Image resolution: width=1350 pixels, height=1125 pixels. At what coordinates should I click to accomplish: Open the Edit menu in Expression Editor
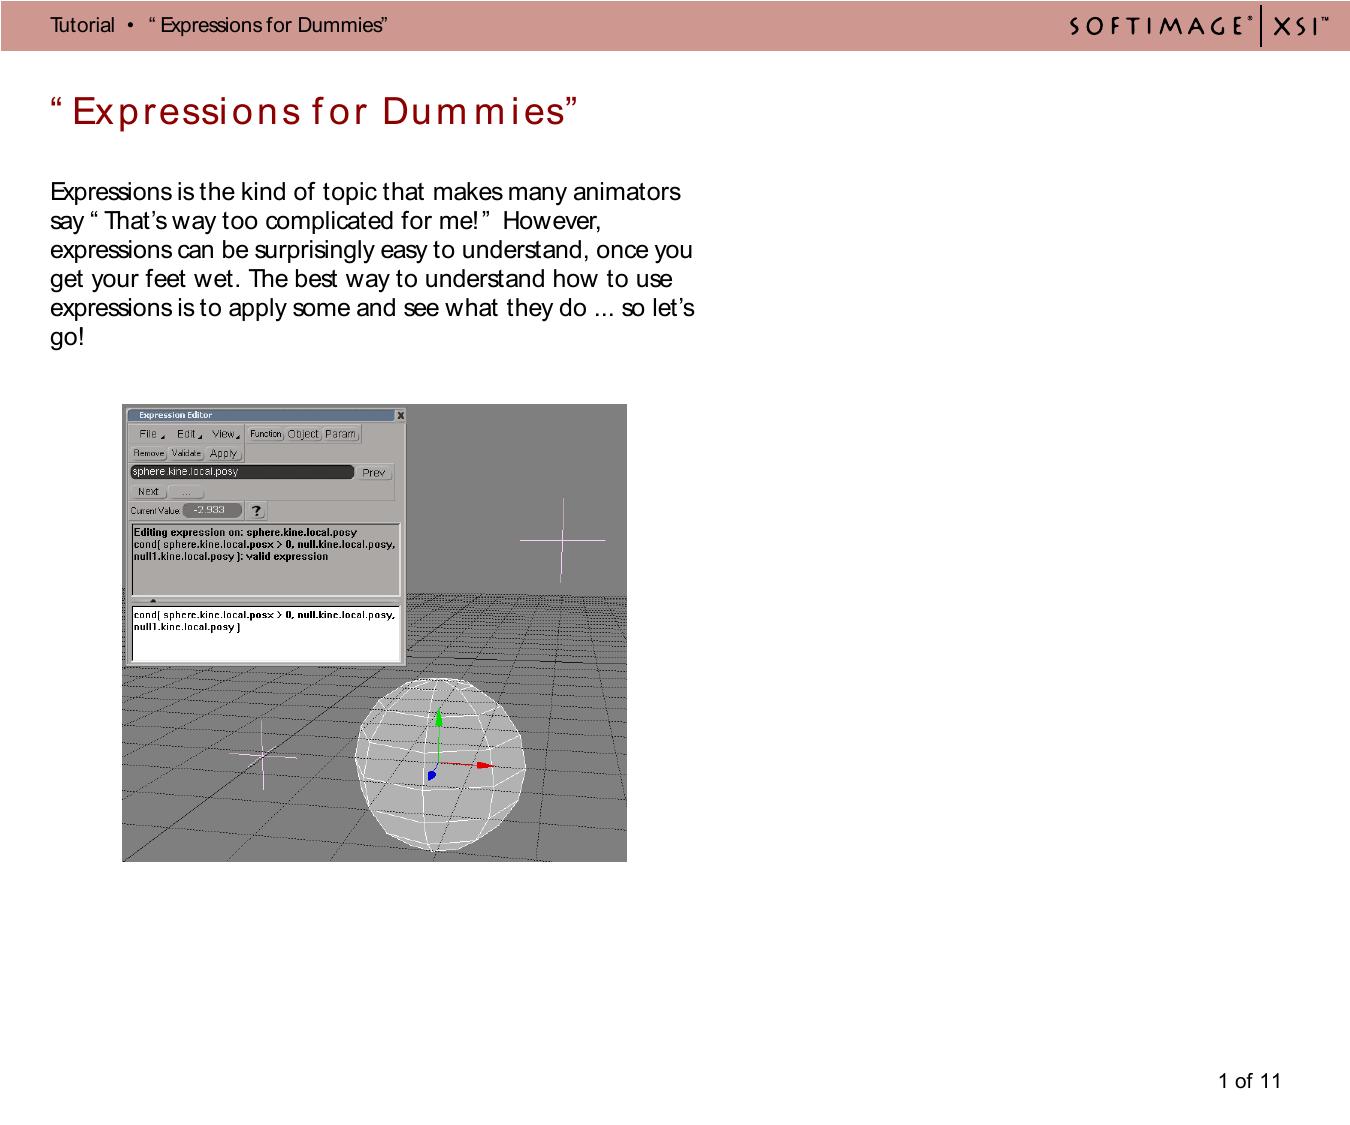tap(188, 434)
